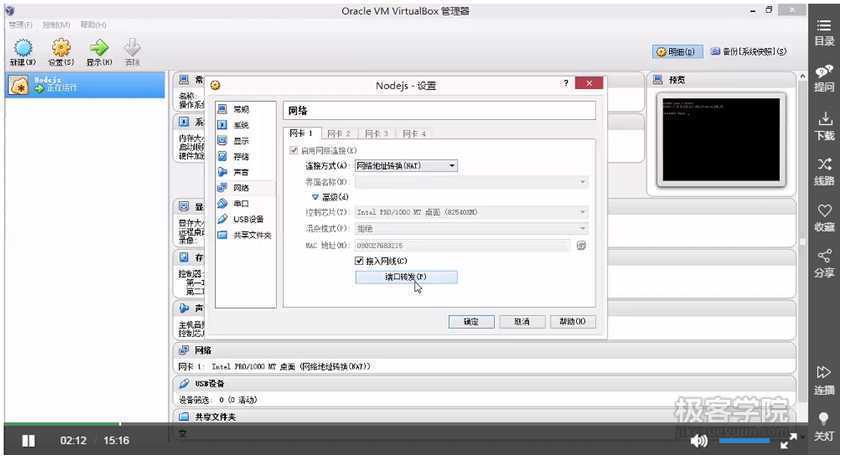842x457 pixels.
Task: Click the green Show (显示) arrow icon
Action: click(99, 48)
